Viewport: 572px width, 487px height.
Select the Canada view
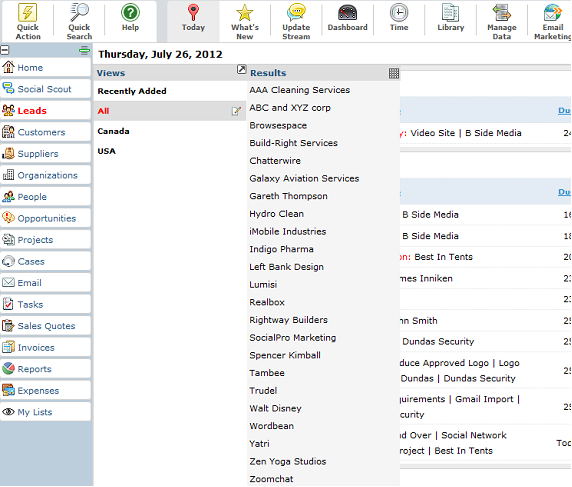(113, 131)
